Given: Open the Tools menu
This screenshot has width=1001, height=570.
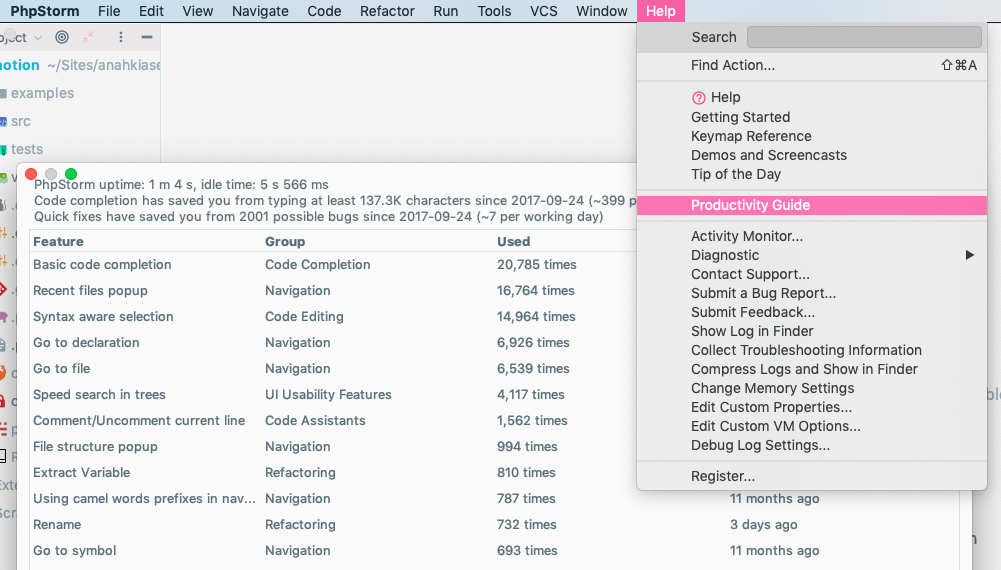Looking at the screenshot, I should click(x=494, y=11).
